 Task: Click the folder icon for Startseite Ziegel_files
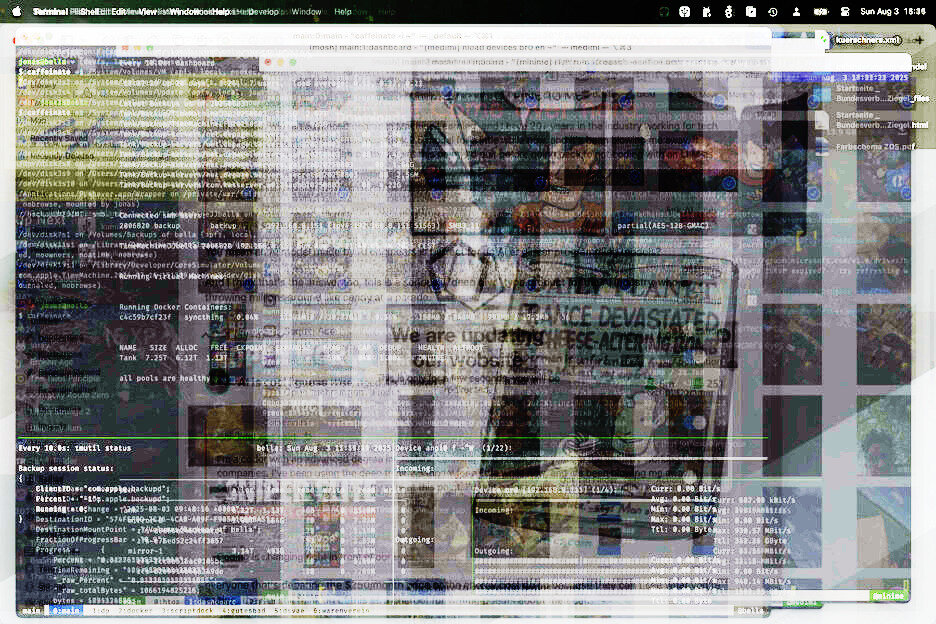pos(823,94)
